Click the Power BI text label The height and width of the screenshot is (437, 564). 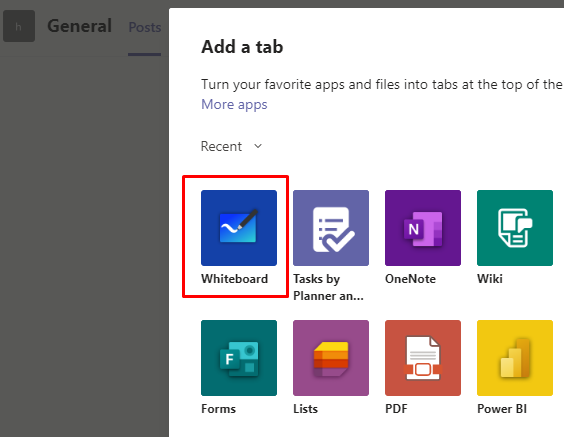(x=502, y=409)
